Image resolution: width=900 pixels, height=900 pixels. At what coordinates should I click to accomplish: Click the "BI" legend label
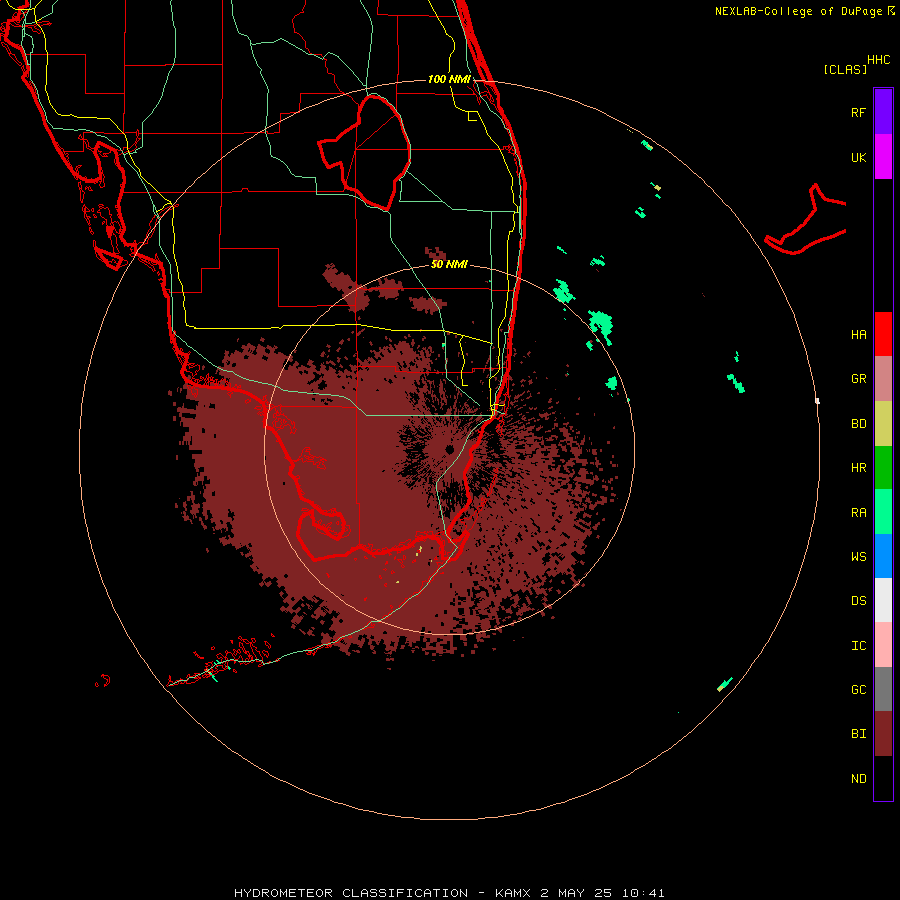tap(858, 734)
